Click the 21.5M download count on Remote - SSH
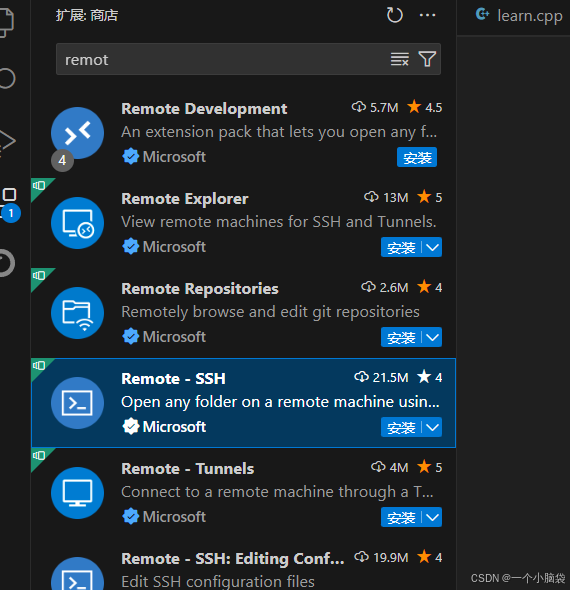Image resolution: width=570 pixels, height=590 pixels. tap(381, 377)
